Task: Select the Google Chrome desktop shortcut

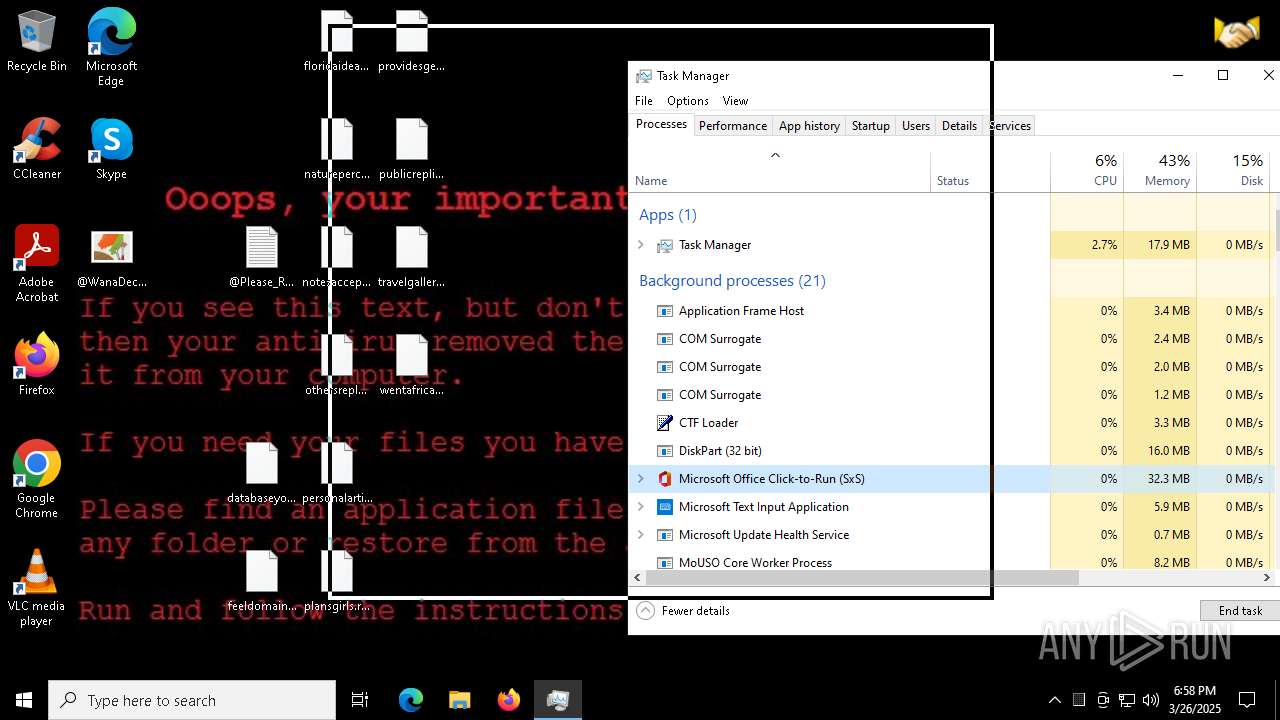Action: pyautogui.click(x=37, y=479)
